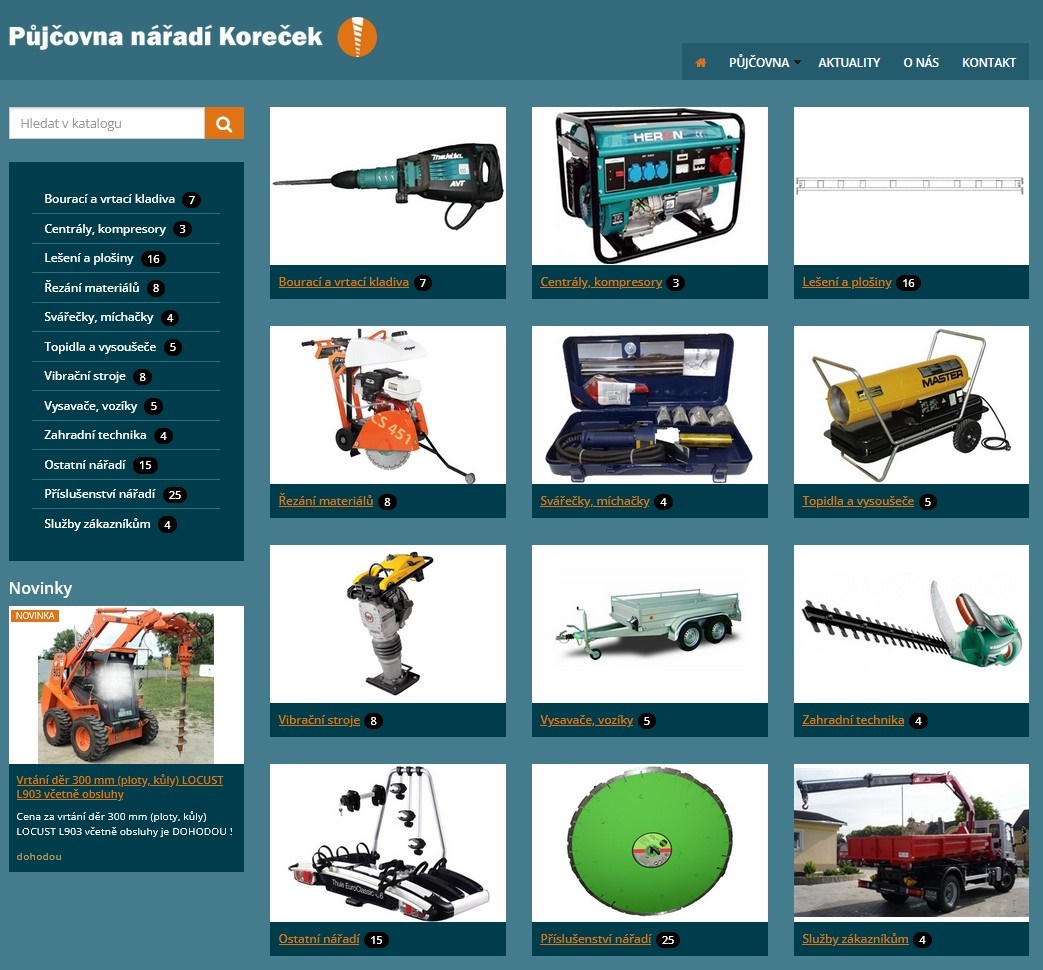Viewport: 1043px width, 970px height.
Task: Select Vibrační stroje from sidebar list
Action: tap(84, 376)
